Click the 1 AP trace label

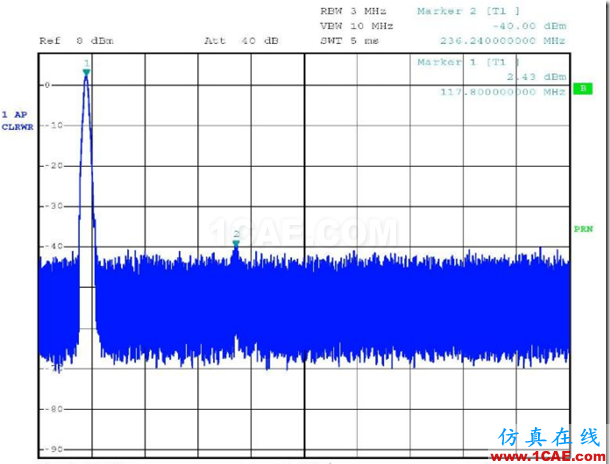pyautogui.click(x=14, y=114)
